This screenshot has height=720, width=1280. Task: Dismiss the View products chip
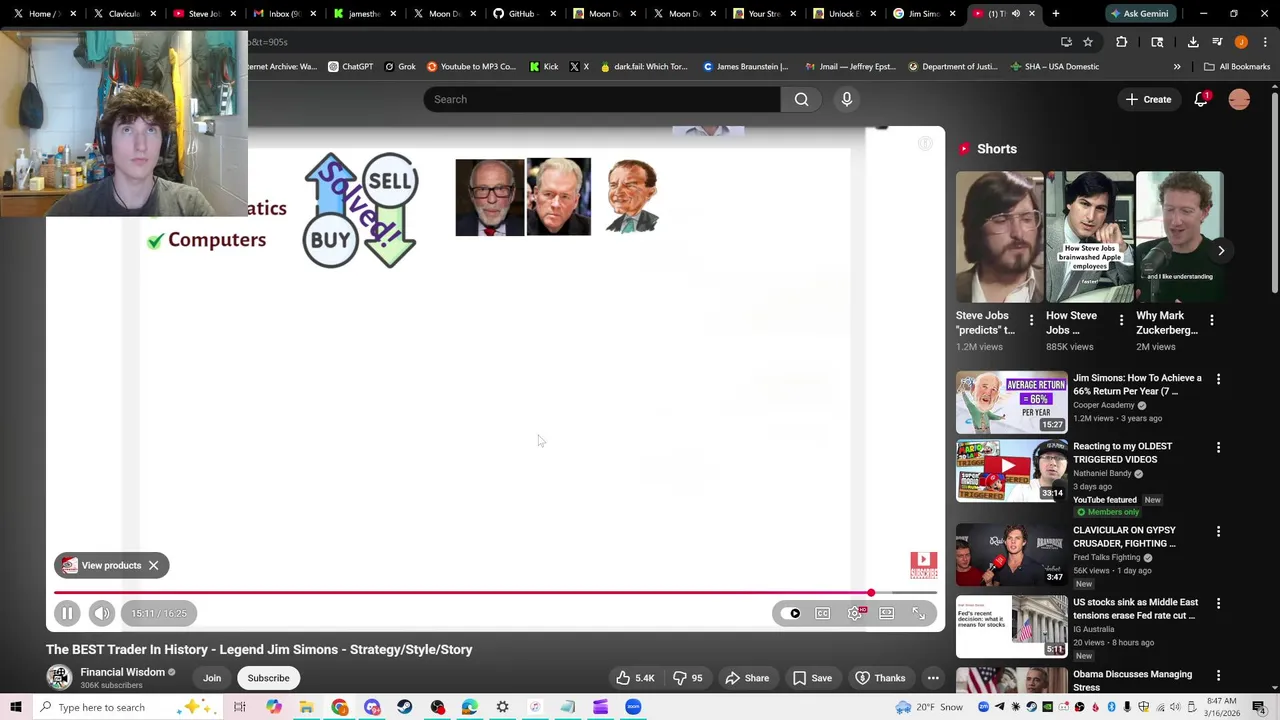[153, 565]
